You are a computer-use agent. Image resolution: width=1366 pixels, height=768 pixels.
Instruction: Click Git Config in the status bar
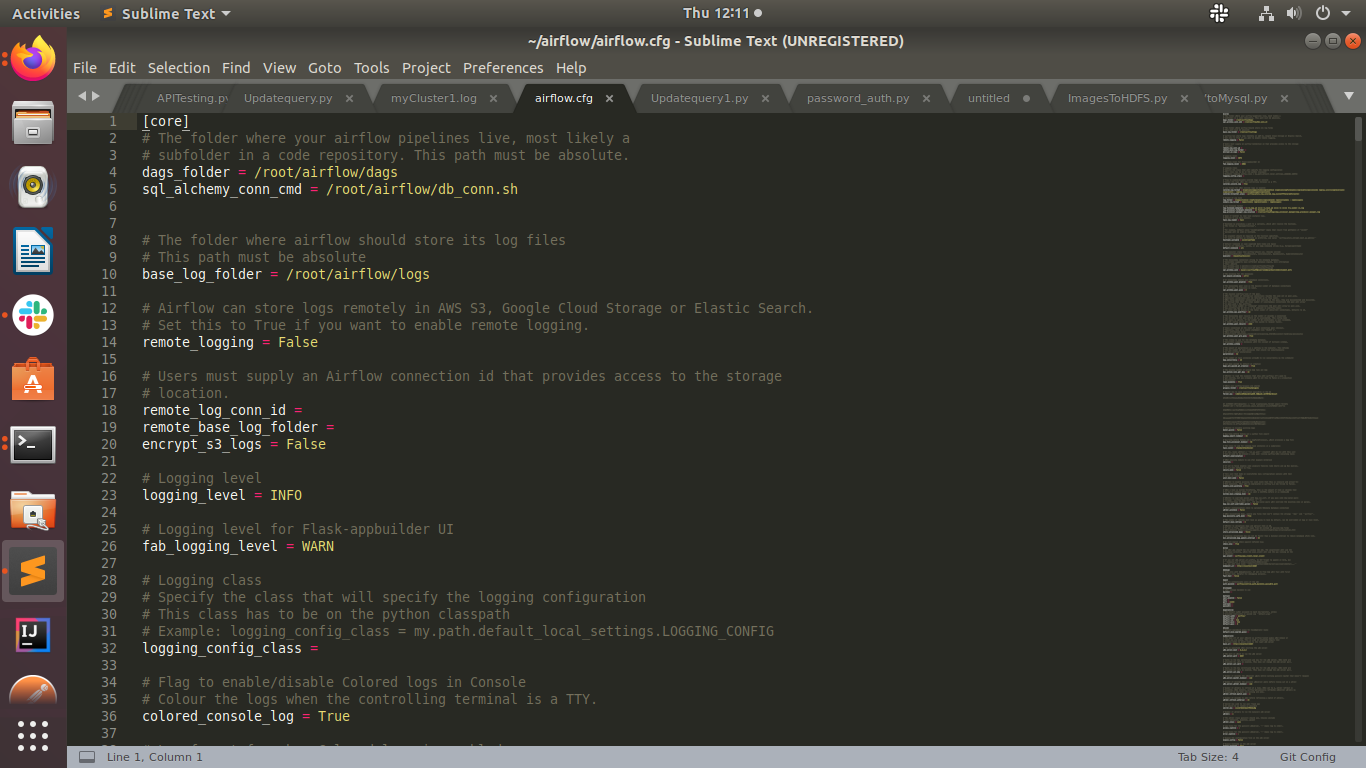(x=1307, y=756)
